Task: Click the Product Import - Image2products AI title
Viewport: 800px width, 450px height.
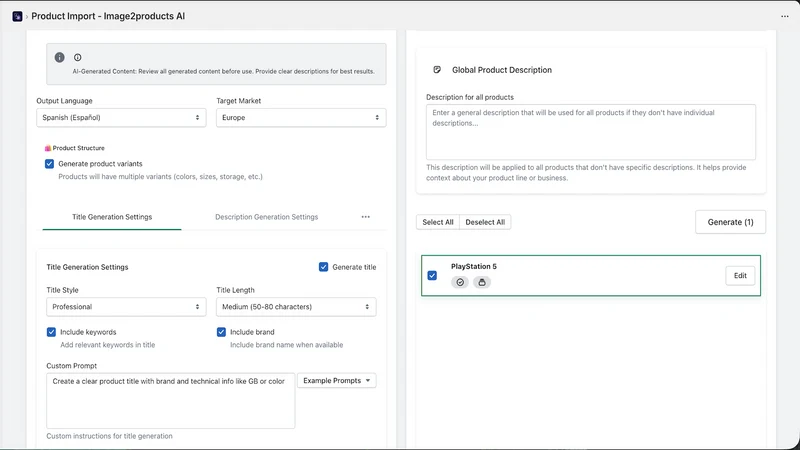Action: 108,16
